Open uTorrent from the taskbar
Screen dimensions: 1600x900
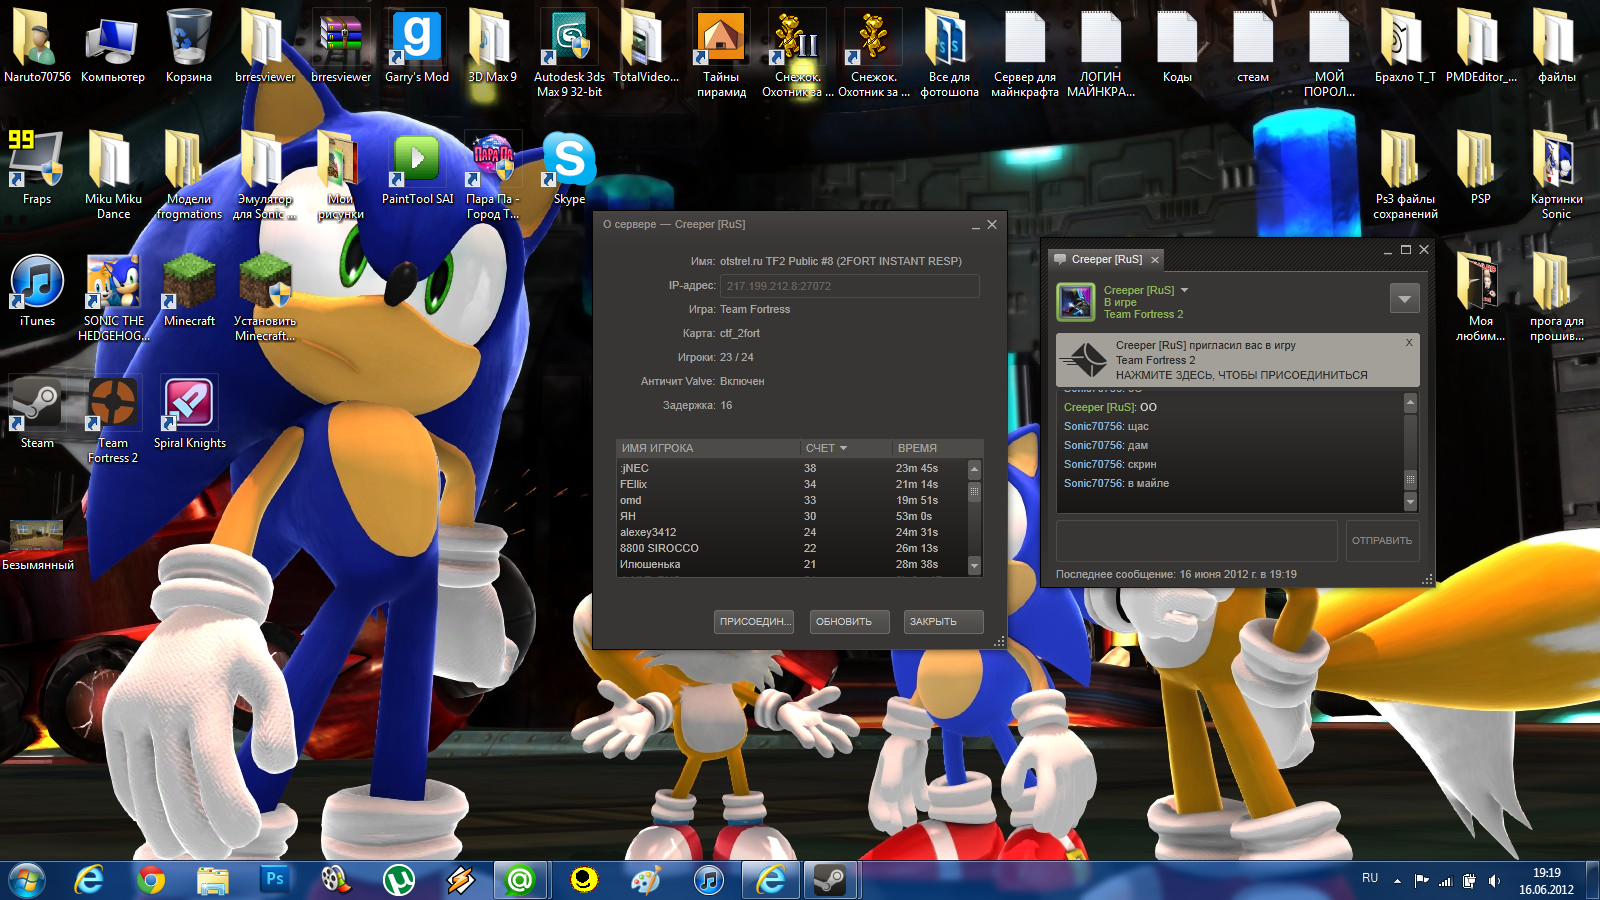pyautogui.click(x=399, y=880)
